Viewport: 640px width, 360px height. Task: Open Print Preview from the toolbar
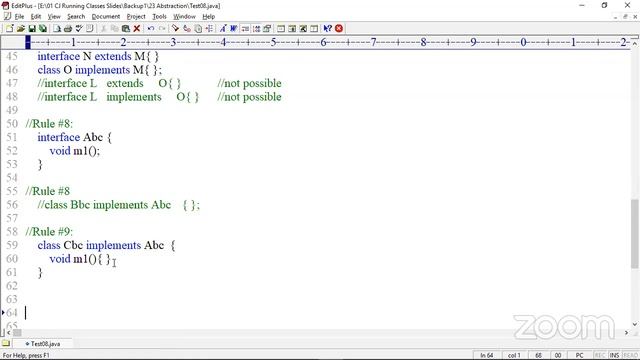[57, 28]
